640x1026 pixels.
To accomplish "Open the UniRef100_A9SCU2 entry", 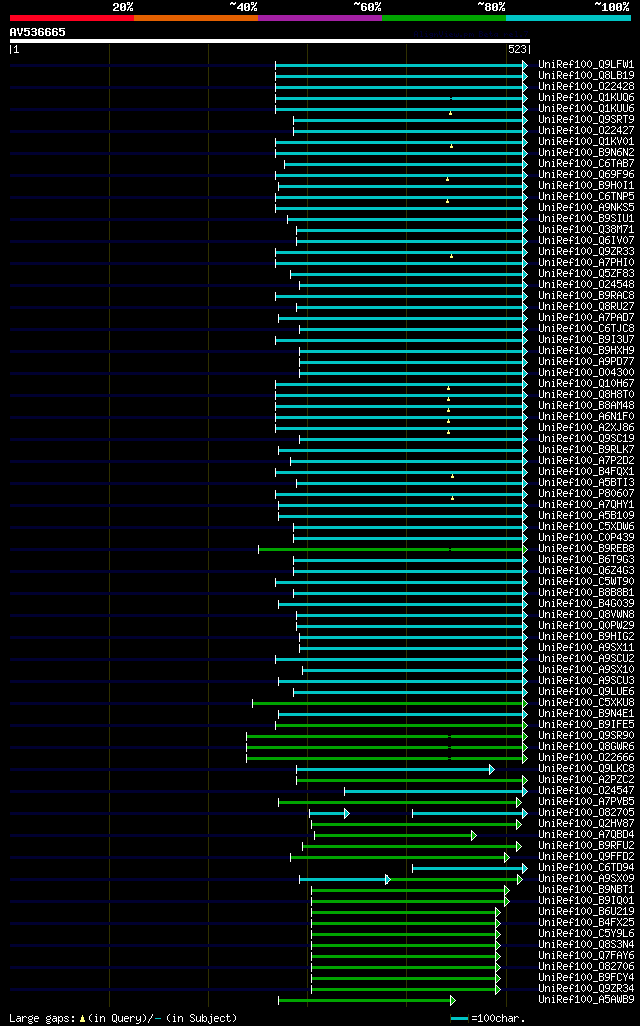I will 586,658.
